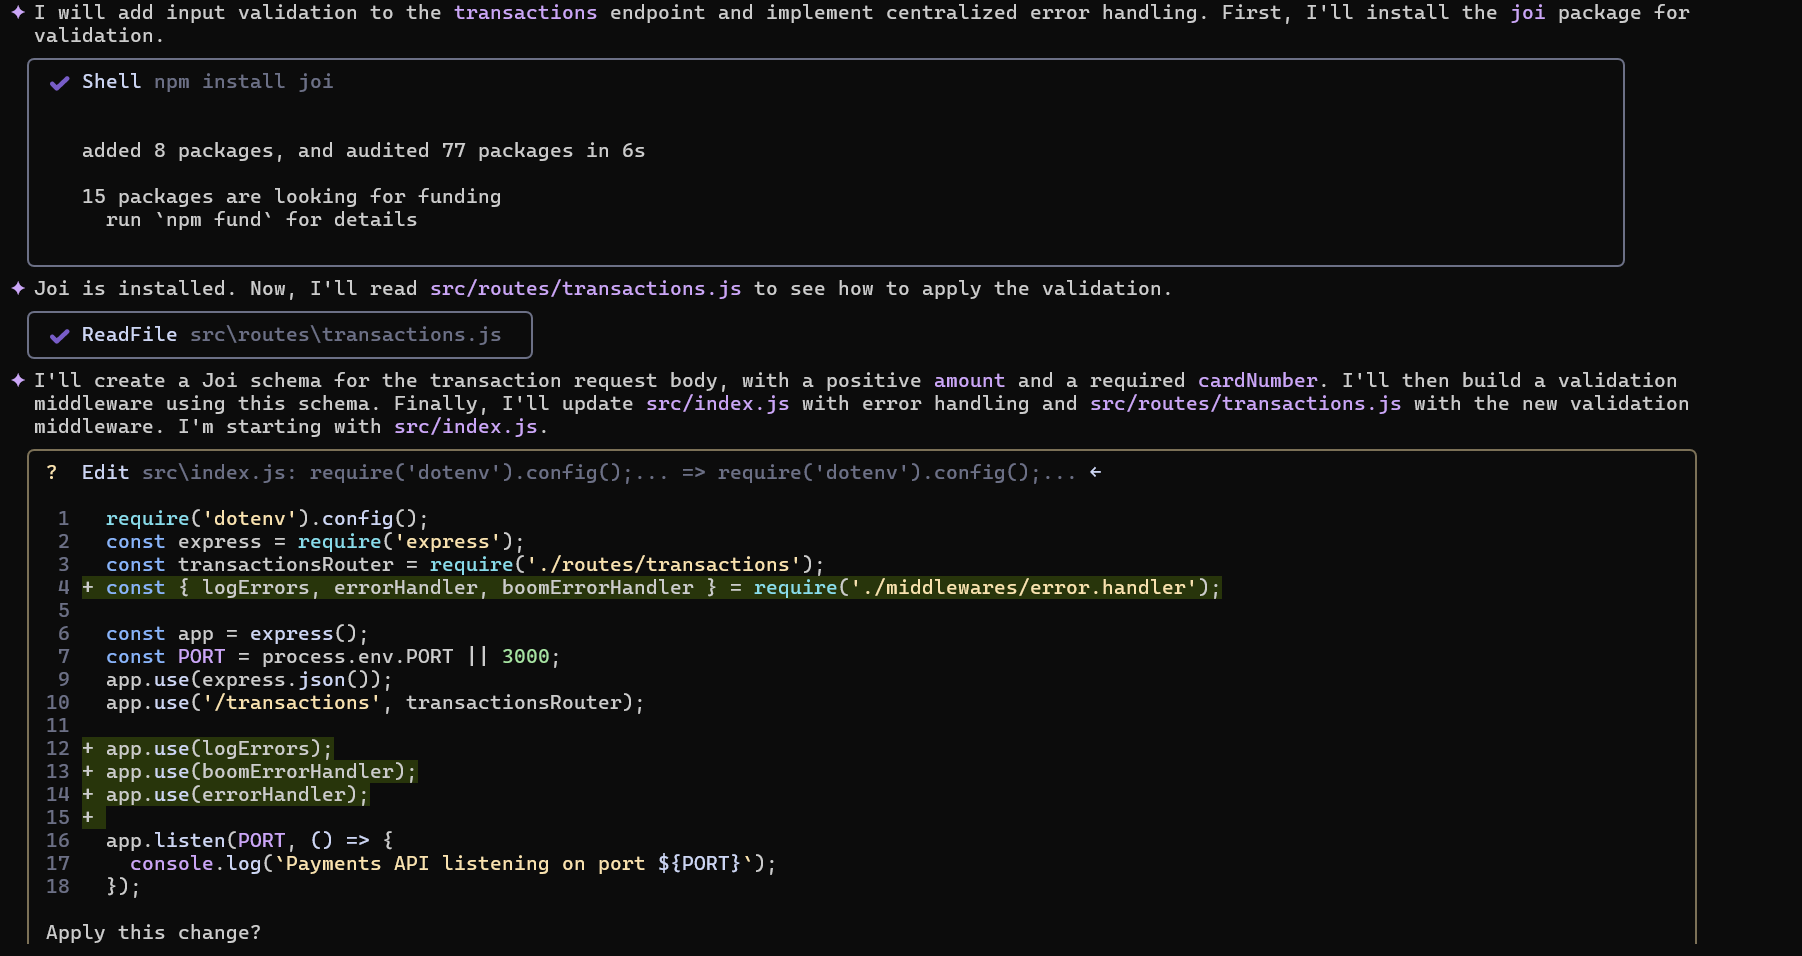
Task: Click the sparkle icon beside "Joi is installed"
Action: click(18, 288)
